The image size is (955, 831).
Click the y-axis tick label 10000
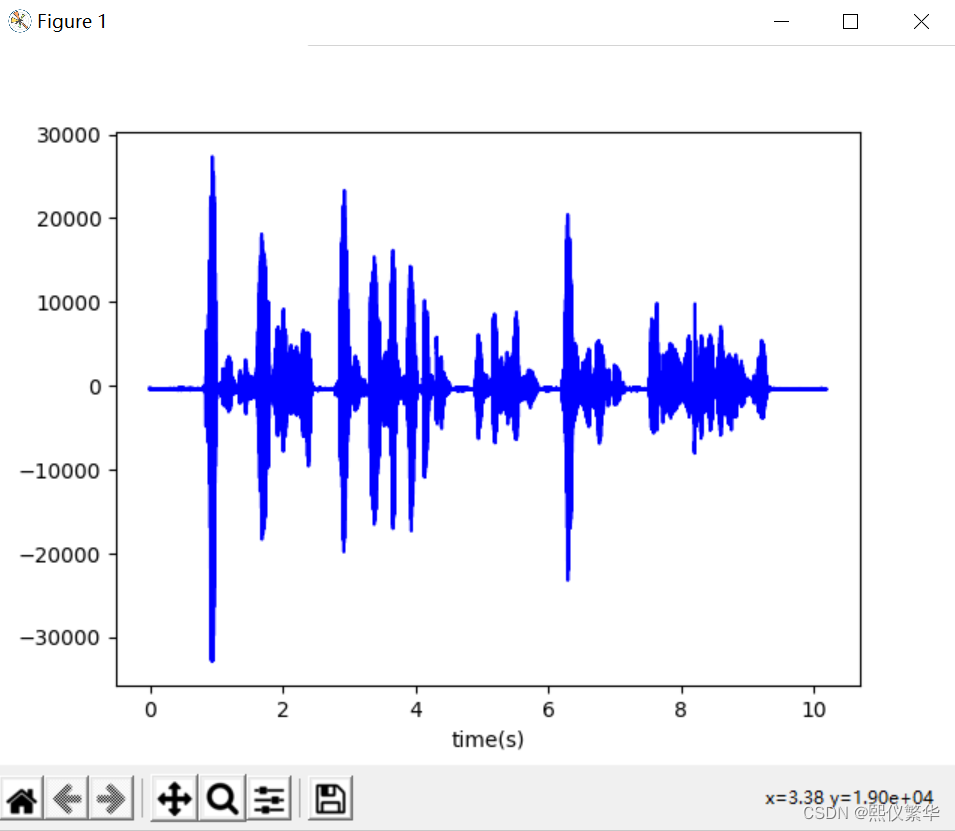click(x=68, y=303)
